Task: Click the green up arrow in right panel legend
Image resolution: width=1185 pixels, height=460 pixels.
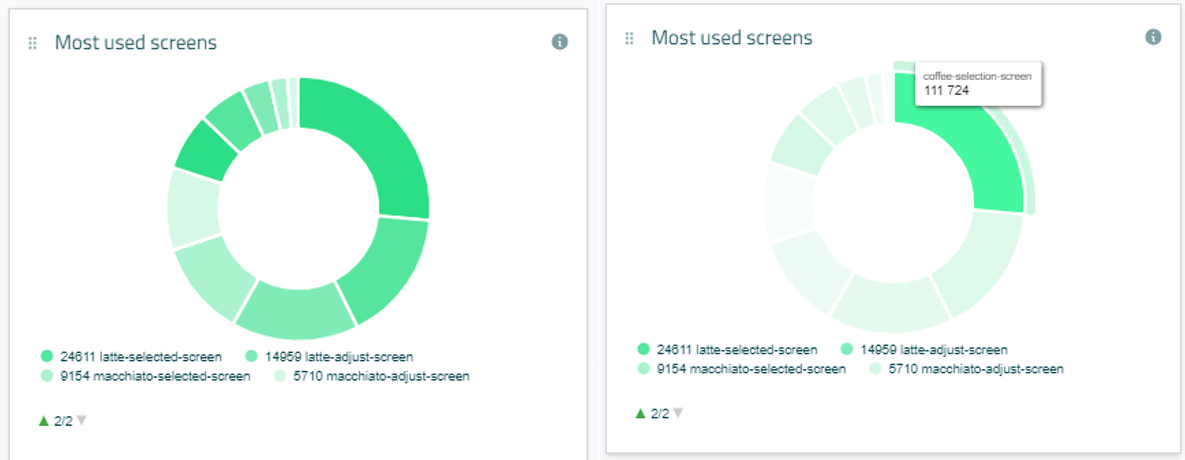Action: [640, 413]
